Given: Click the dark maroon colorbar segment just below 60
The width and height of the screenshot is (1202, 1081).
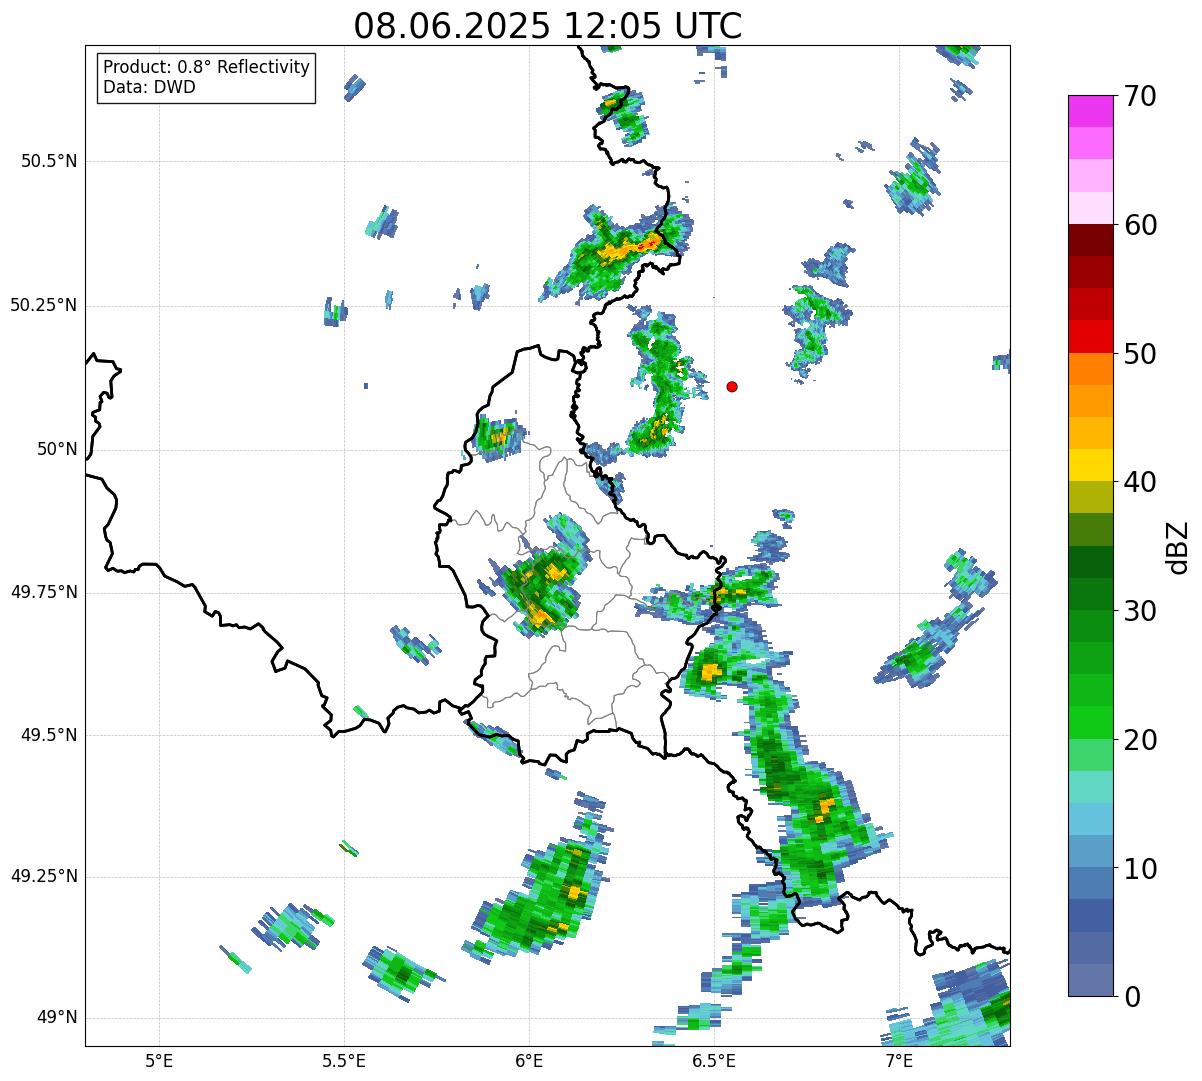Looking at the screenshot, I should (1090, 240).
